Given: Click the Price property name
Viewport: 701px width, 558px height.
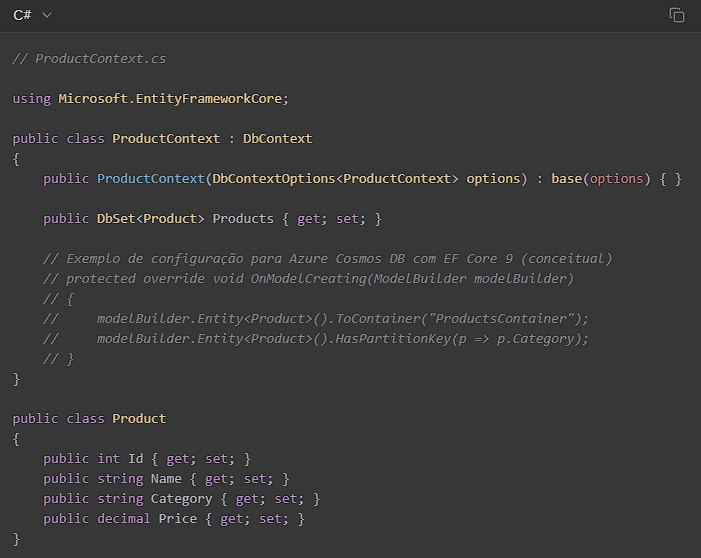Looking at the screenshot, I should 177,518.
